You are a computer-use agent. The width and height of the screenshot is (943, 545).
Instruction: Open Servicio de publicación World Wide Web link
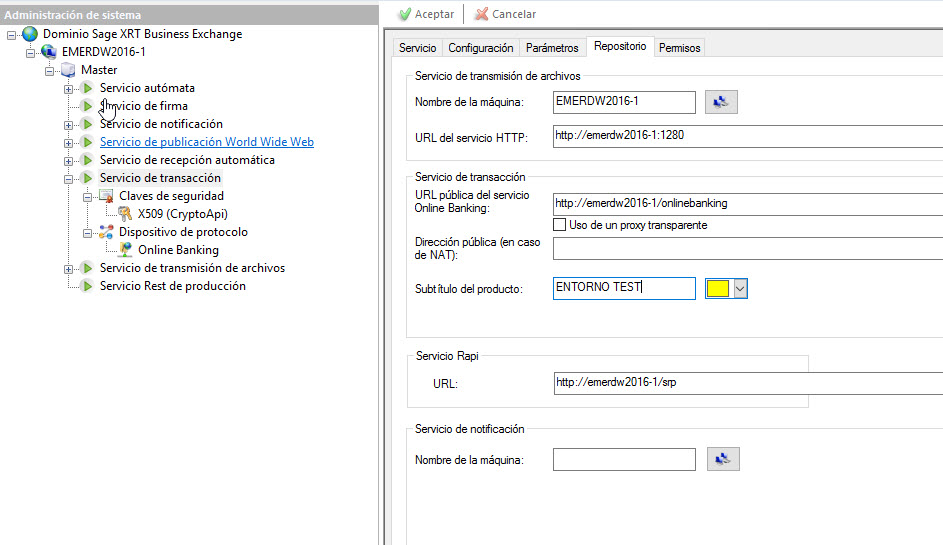point(206,142)
